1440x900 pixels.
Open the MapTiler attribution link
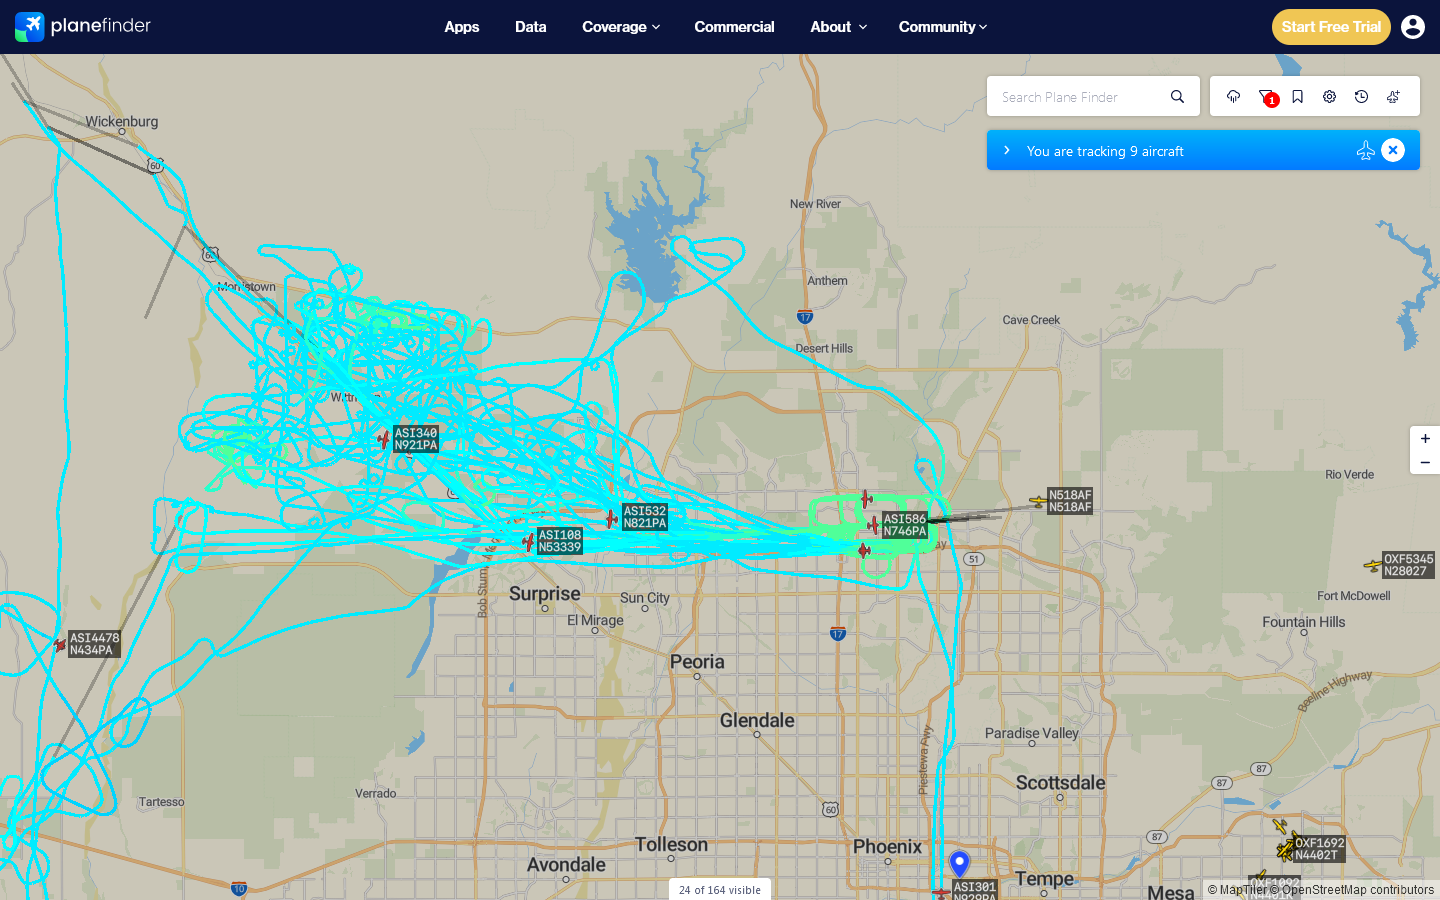(1237, 890)
